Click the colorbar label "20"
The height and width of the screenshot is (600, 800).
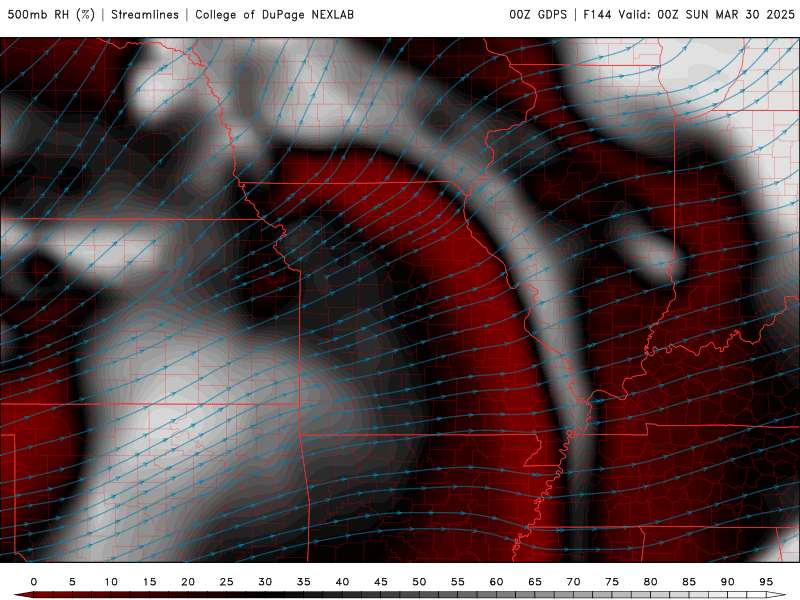188,582
